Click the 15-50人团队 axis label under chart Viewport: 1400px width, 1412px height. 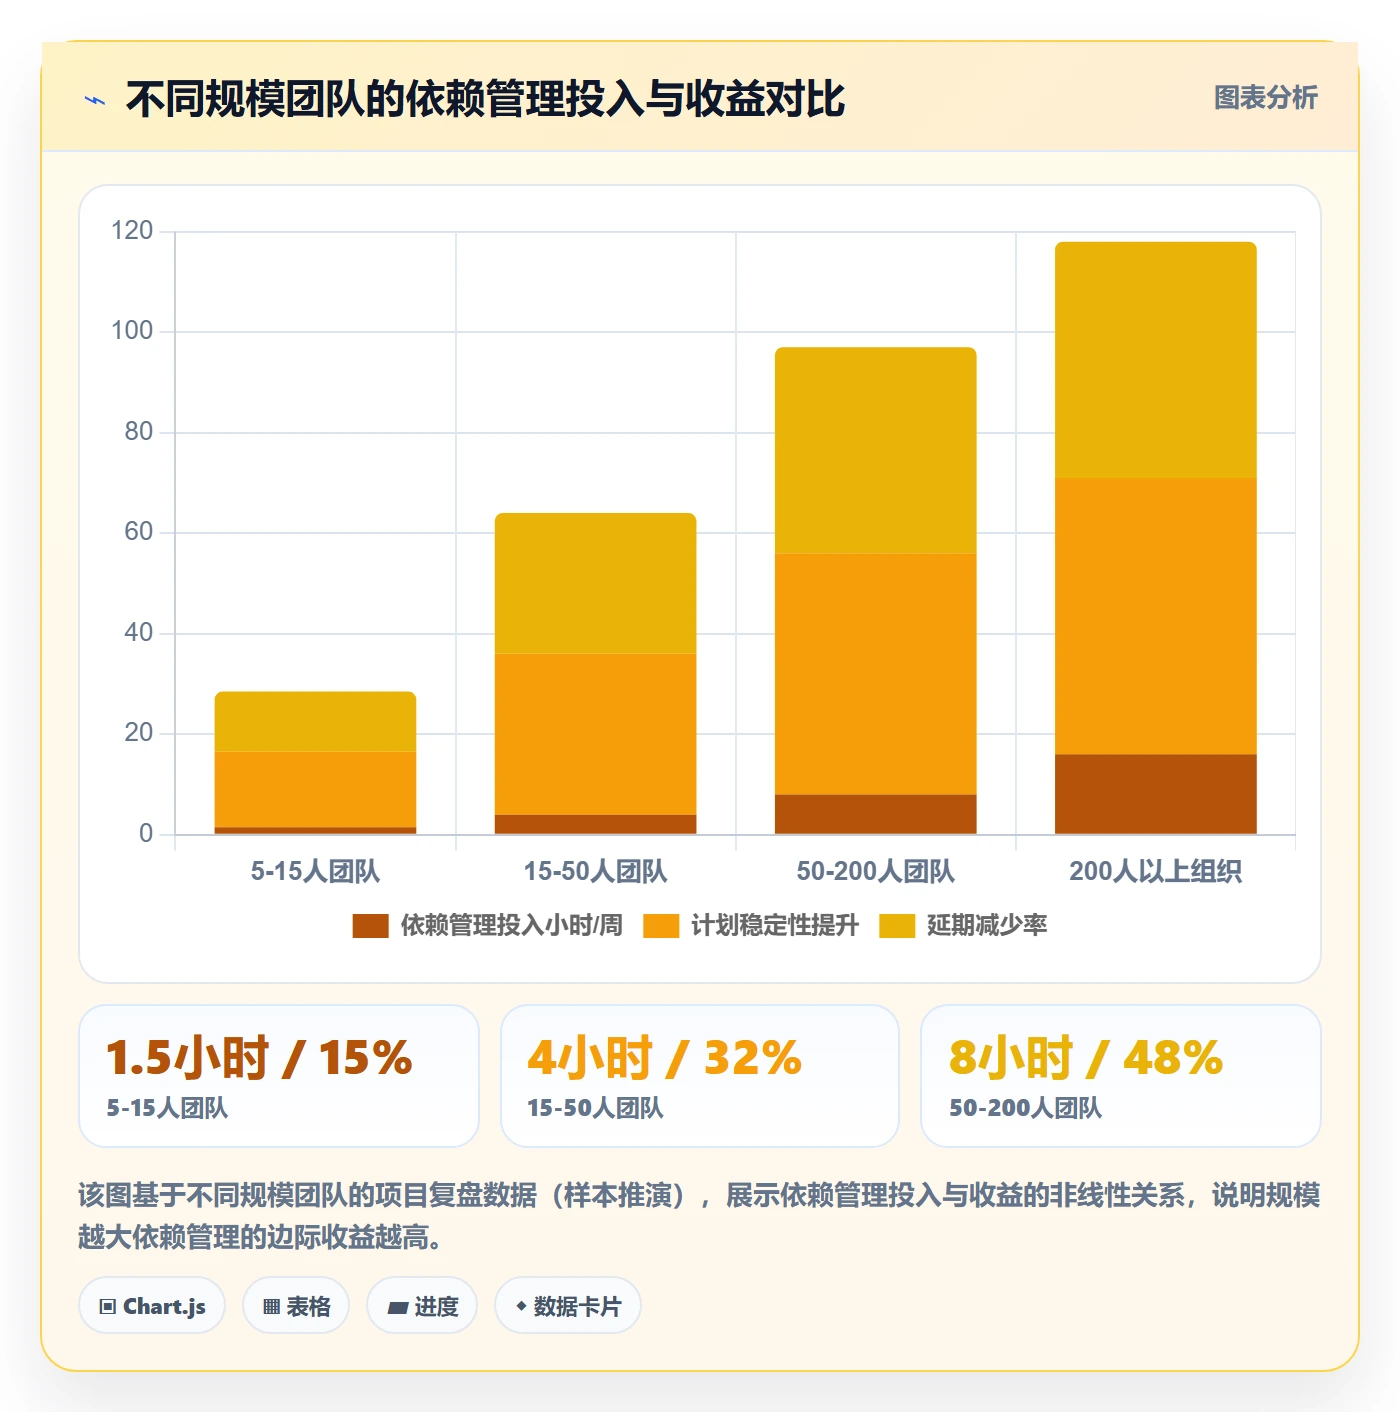coord(595,871)
